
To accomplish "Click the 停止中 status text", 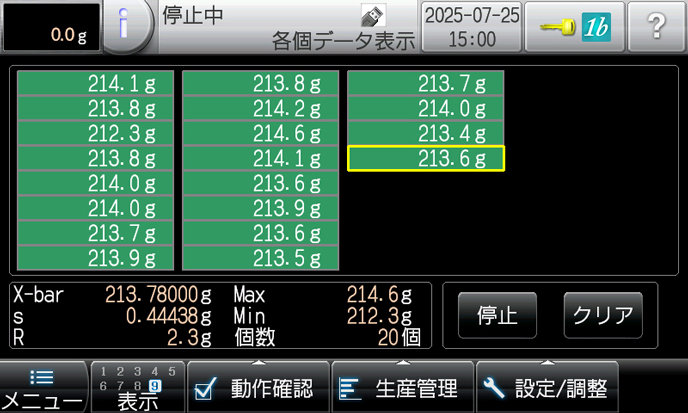I will [193, 15].
